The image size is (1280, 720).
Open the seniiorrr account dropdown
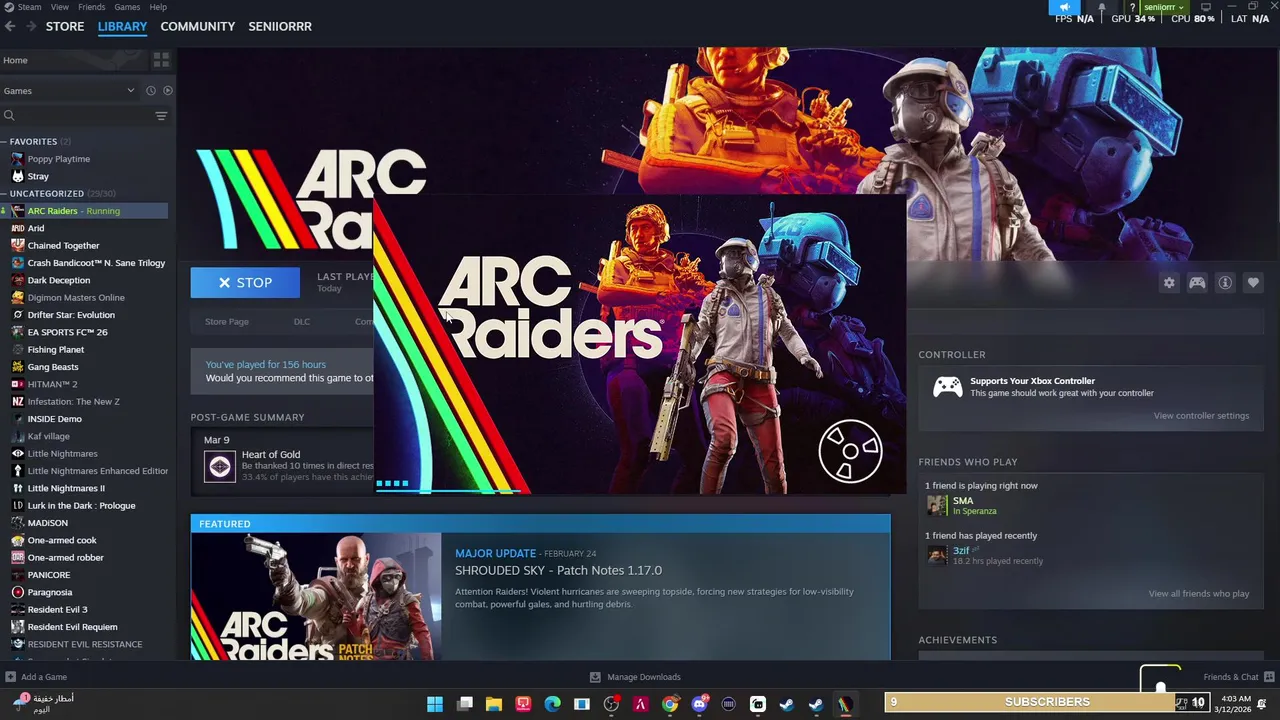point(1165,7)
